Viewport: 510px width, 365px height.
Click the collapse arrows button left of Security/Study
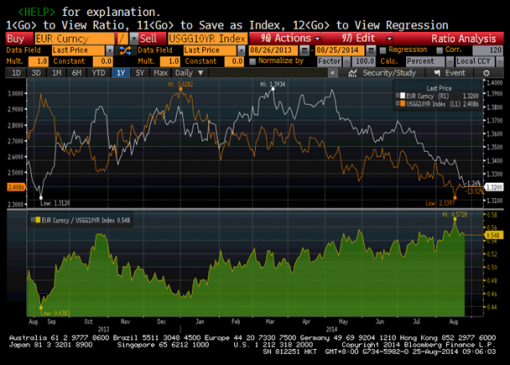[x=332, y=73]
